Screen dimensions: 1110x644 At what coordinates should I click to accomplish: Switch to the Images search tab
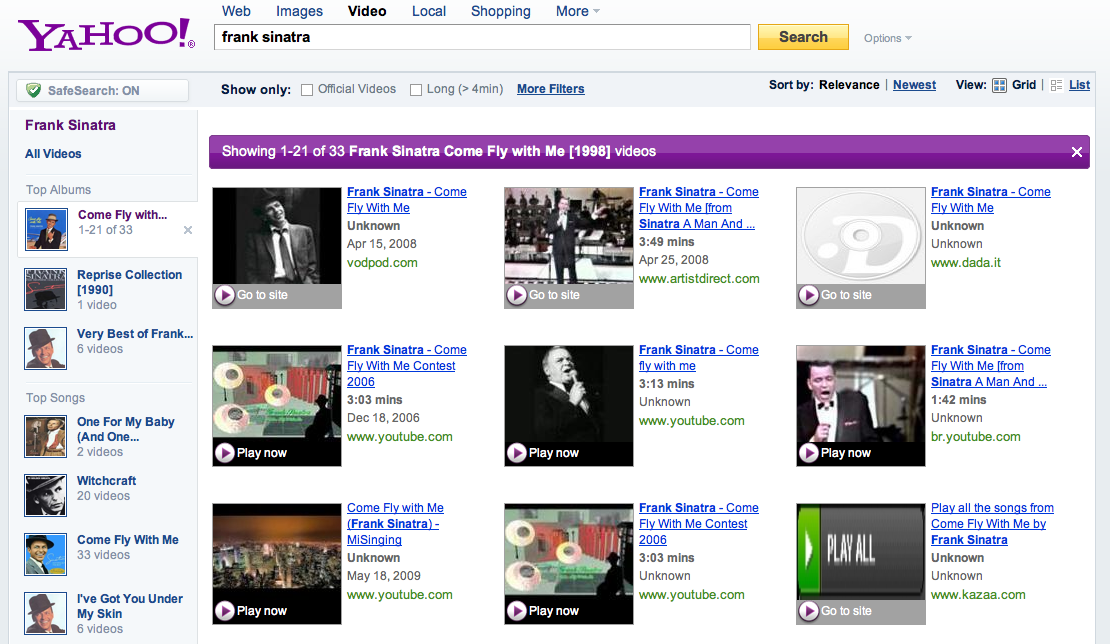299,11
